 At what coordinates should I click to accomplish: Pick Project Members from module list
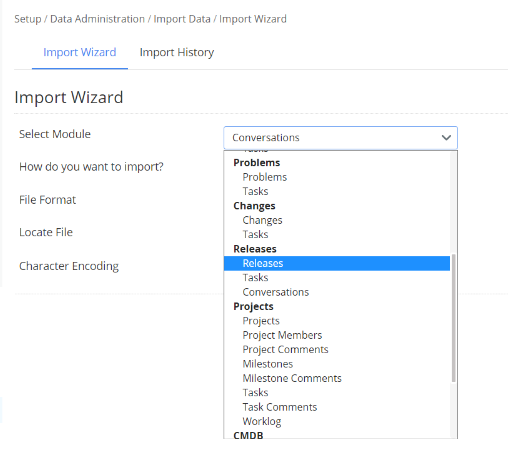coord(282,335)
